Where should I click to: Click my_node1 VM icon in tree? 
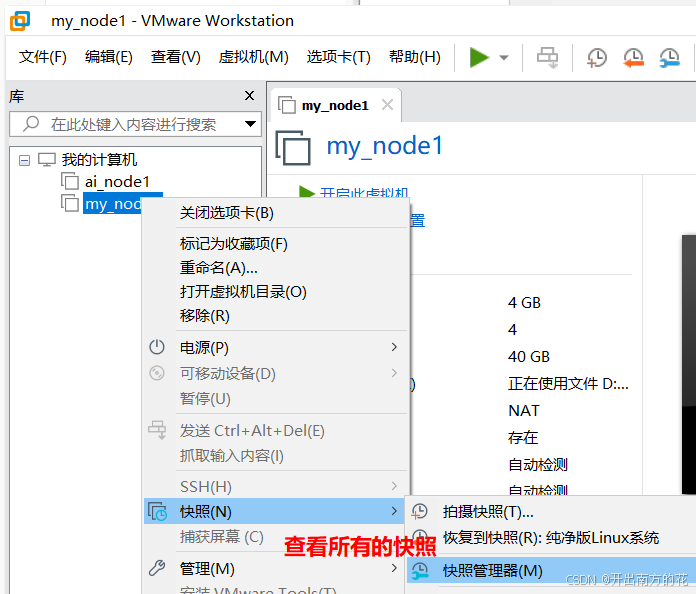pos(70,203)
